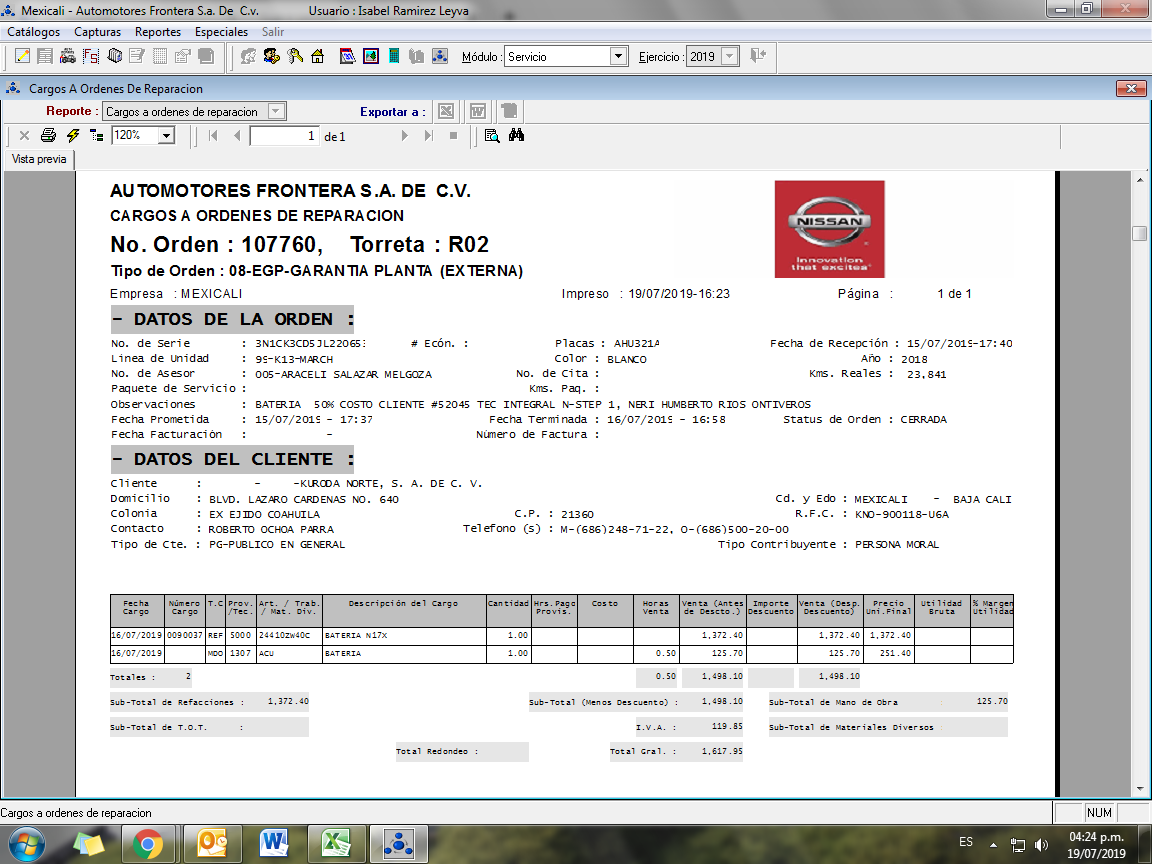Open the Catálogos menu
This screenshot has height=864, width=1152.
tap(34, 32)
